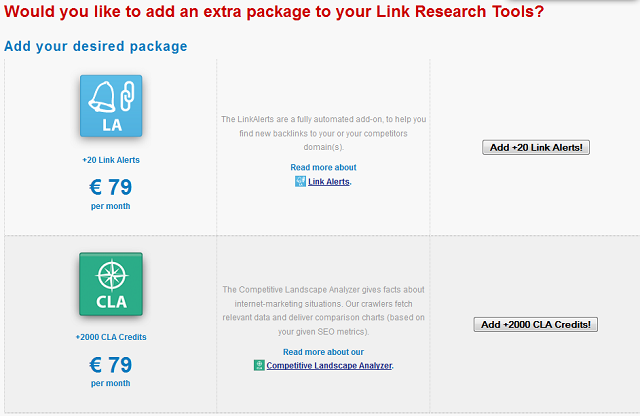Click the € 79 price under Link Alerts
The image size is (640, 416).
pyautogui.click(x=111, y=187)
